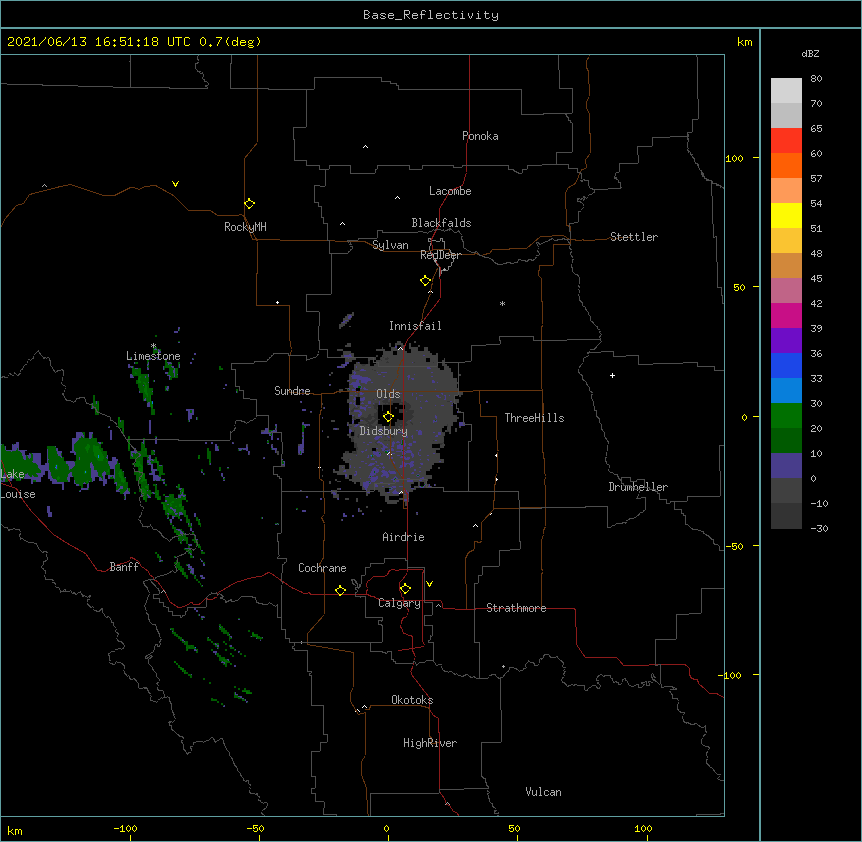Click the km unit label at top right
862x842 pixels.
click(x=744, y=42)
